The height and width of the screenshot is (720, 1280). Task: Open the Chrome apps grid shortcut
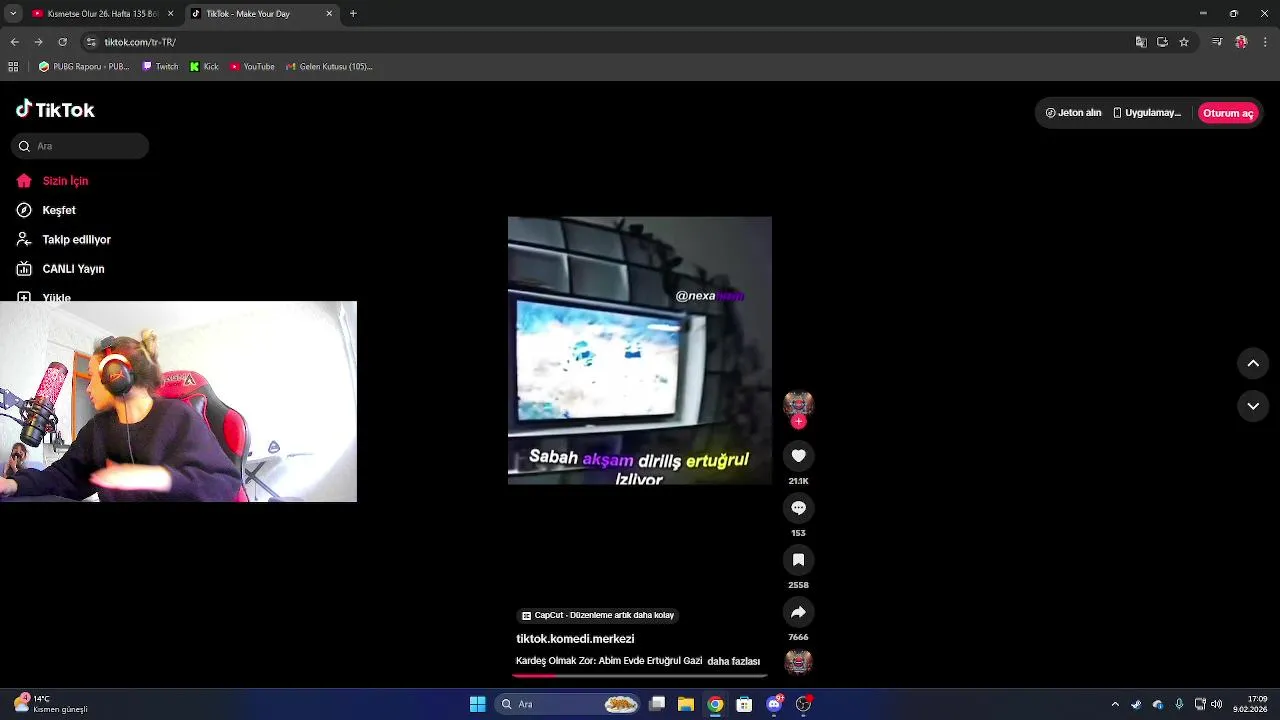(13, 67)
